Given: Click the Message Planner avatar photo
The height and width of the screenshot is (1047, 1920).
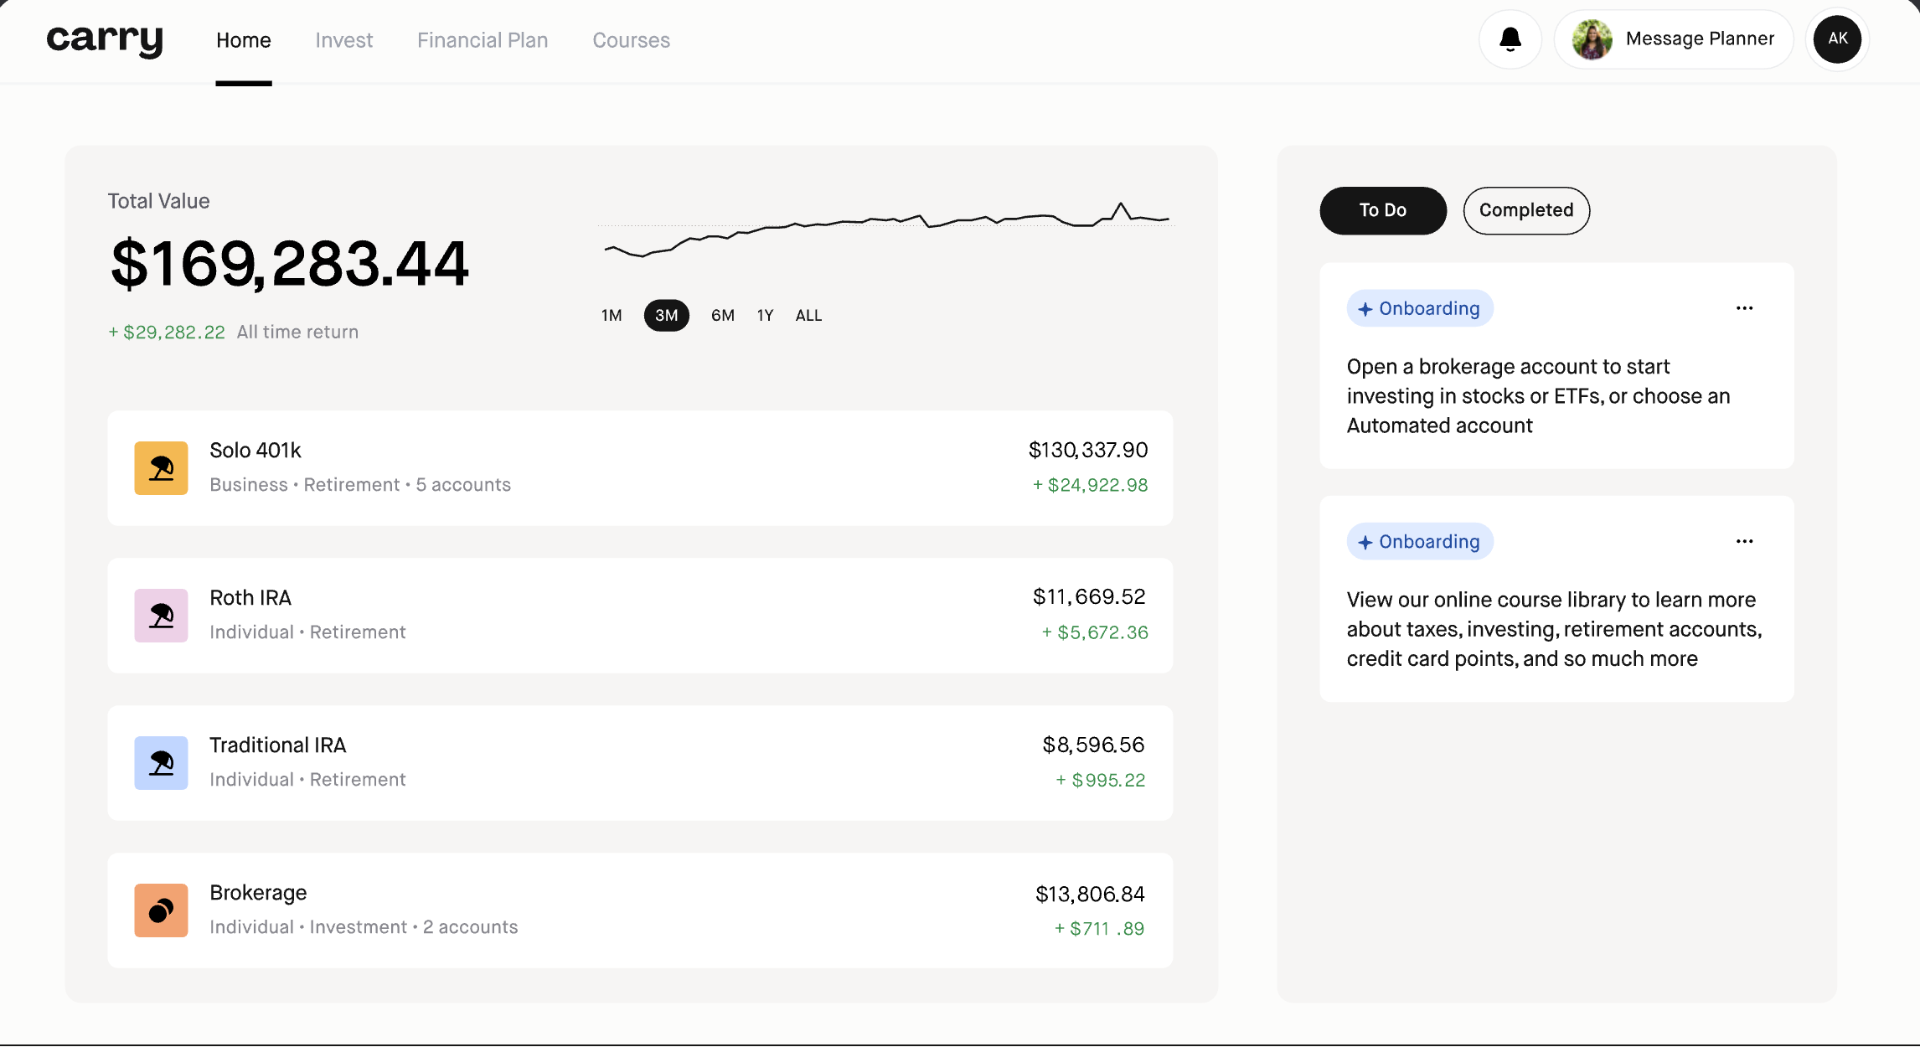Looking at the screenshot, I should coord(1592,39).
